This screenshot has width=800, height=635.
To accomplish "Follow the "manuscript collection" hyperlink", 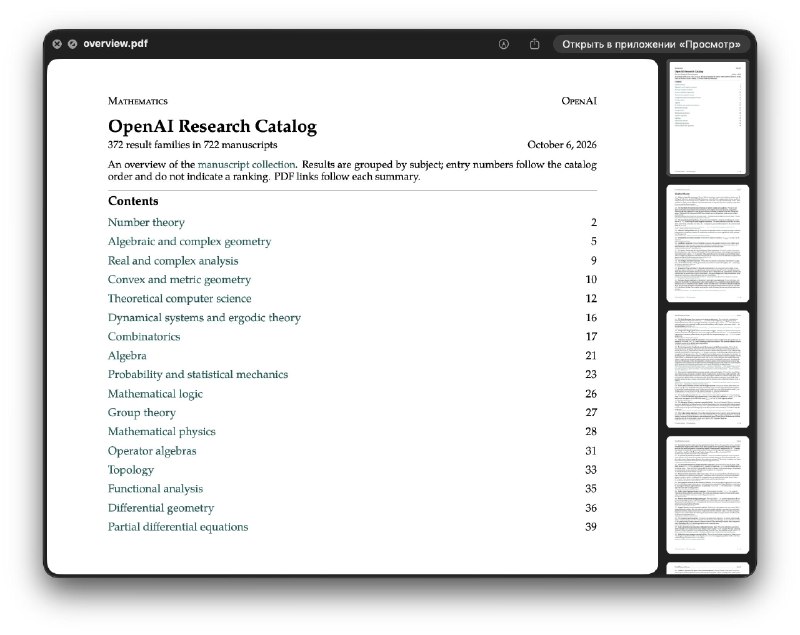I will [246, 164].
